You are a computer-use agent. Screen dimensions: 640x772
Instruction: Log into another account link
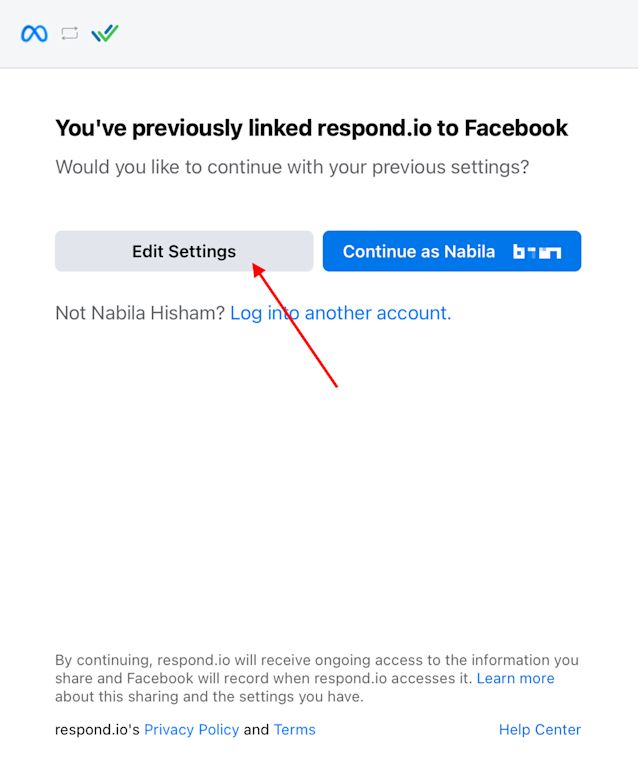341,313
